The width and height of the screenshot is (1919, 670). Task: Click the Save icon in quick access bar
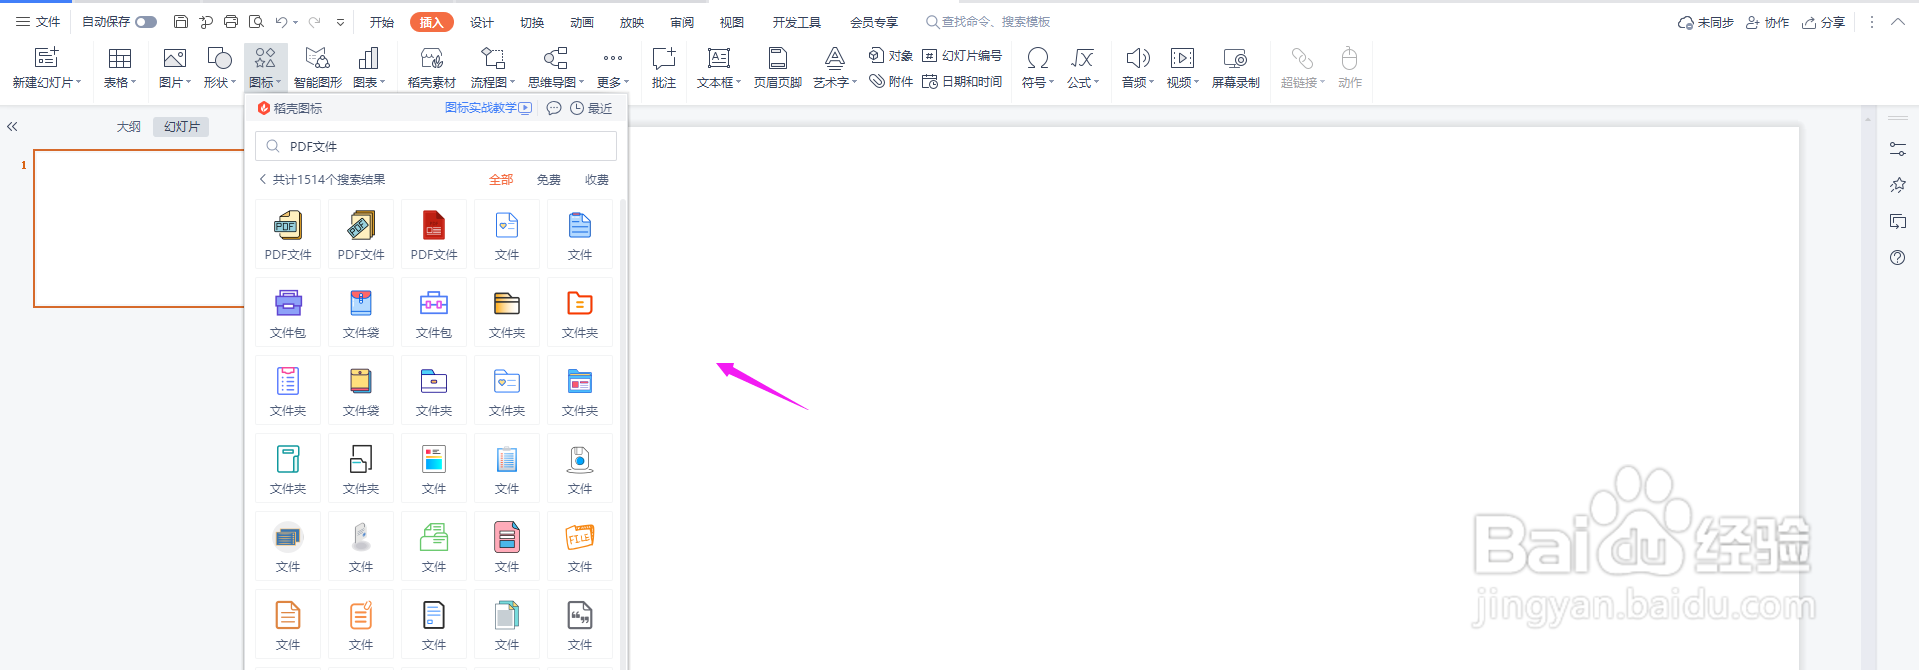181,21
